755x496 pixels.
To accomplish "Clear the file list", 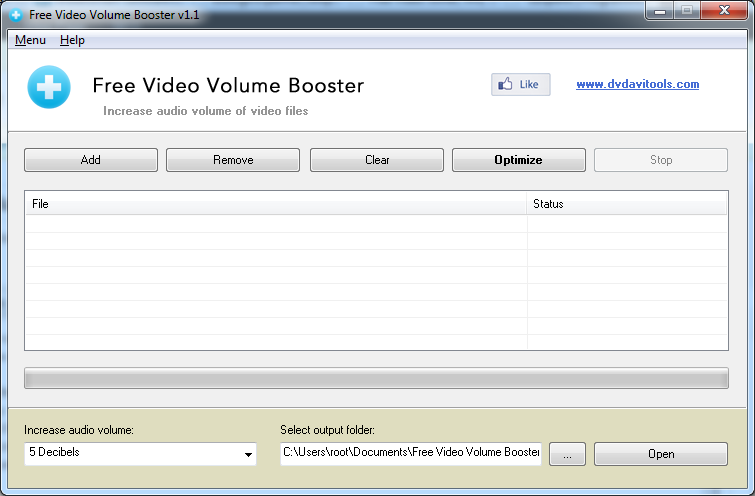I will click(376, 160).
